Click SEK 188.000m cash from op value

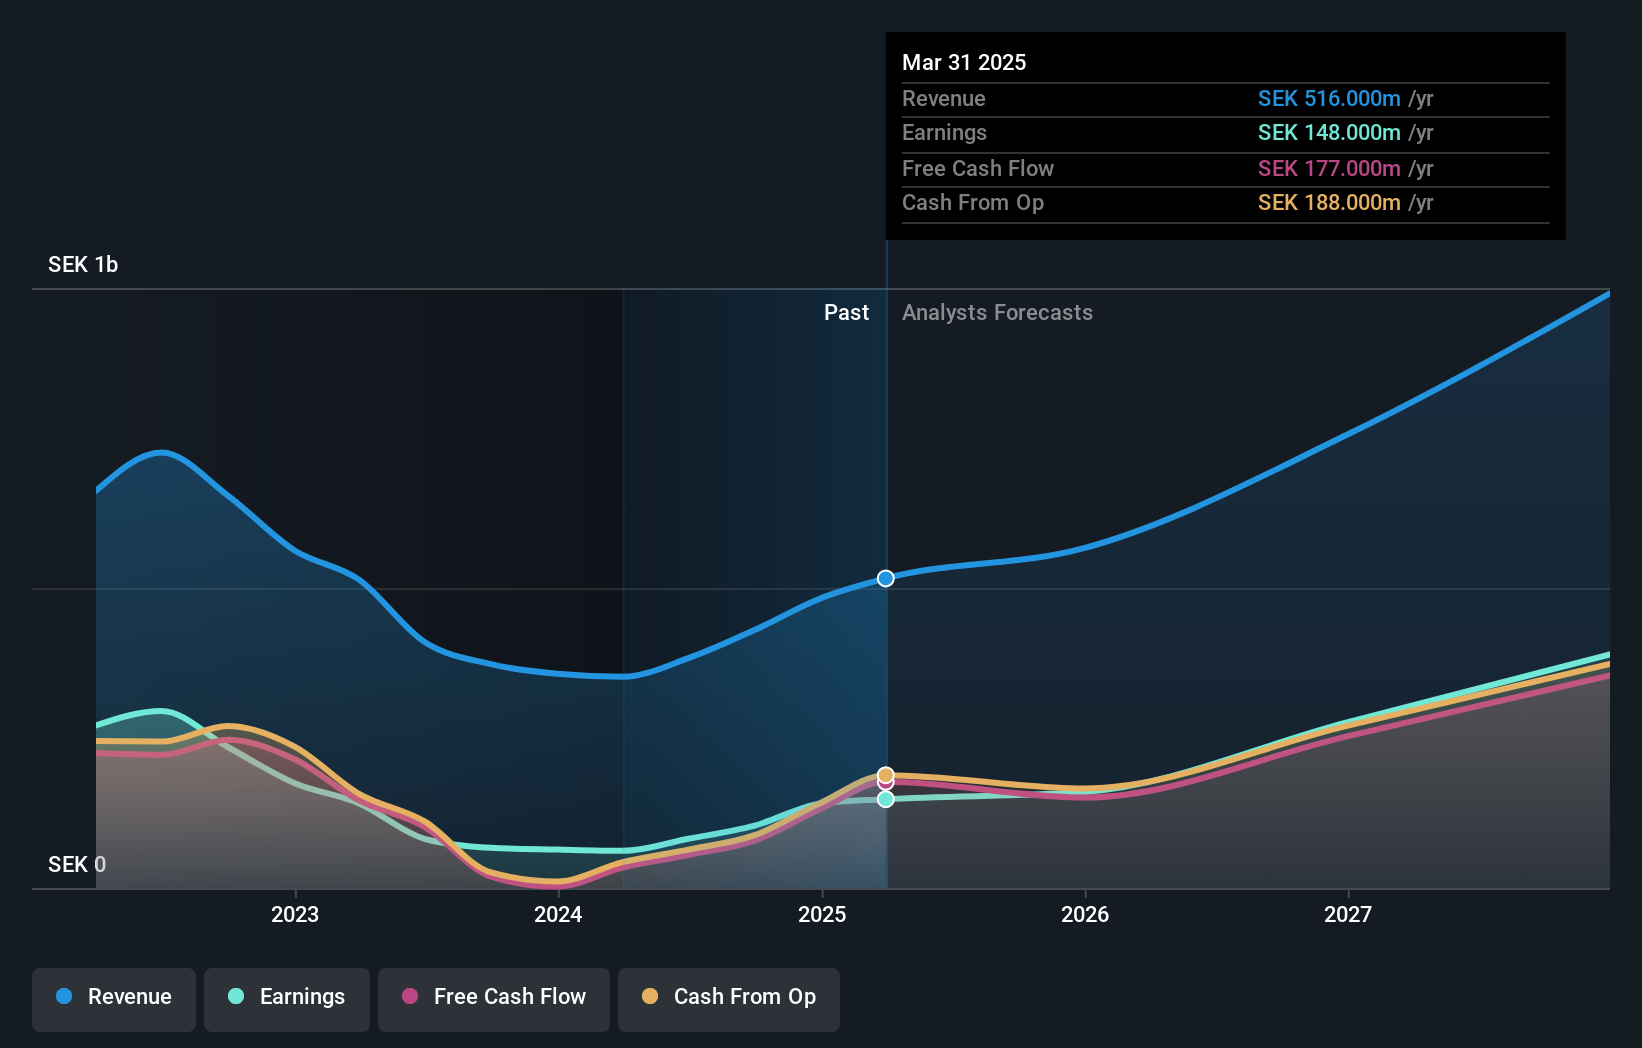pyautogui.click(x=1329, y=202)
